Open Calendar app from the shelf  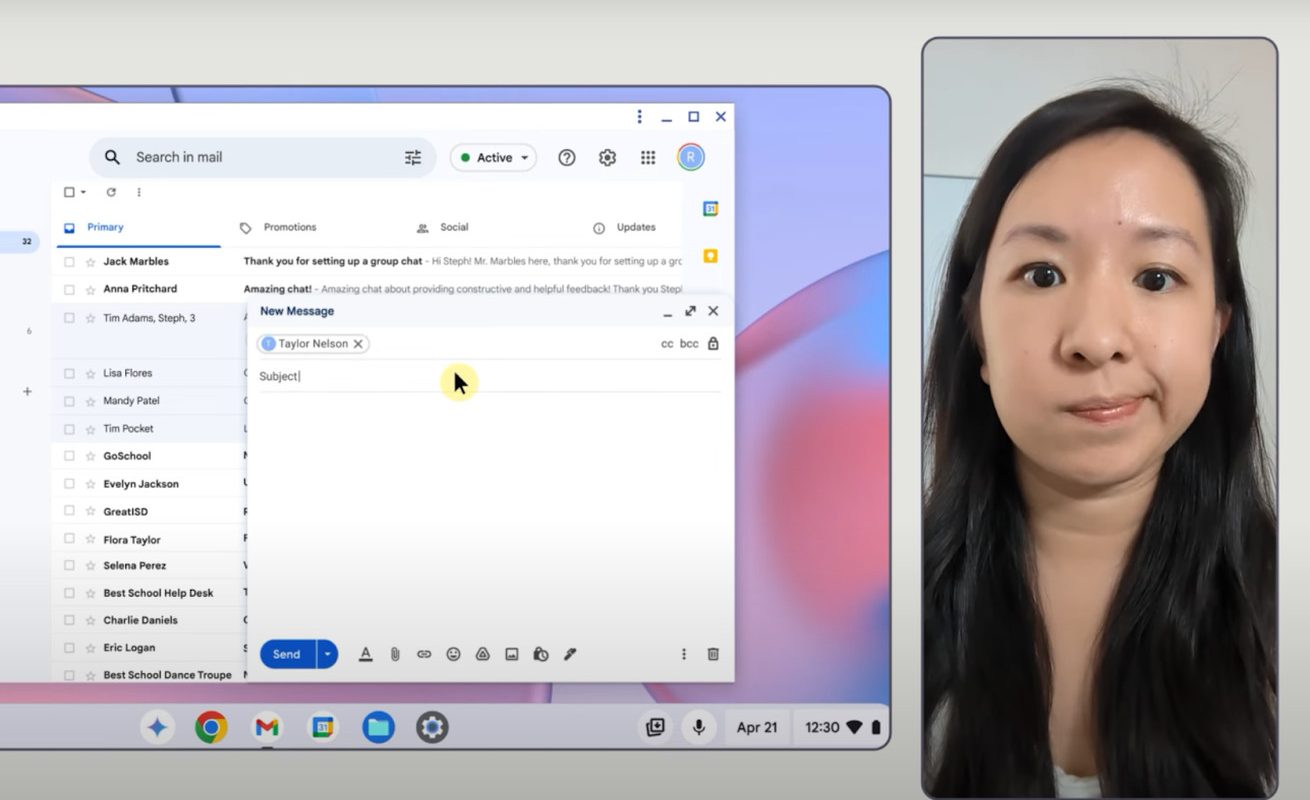coord(322,727)
